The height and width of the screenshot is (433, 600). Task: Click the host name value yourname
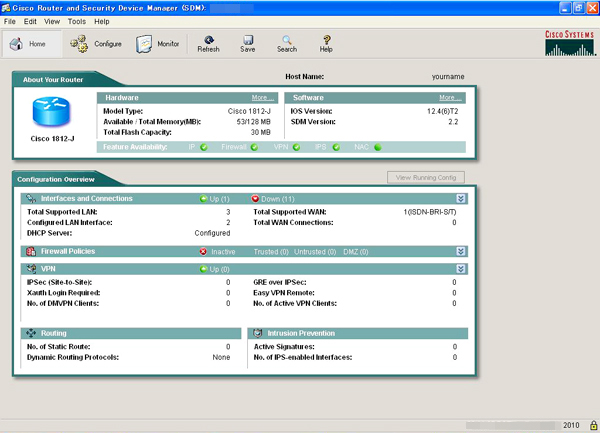point(448,77)
